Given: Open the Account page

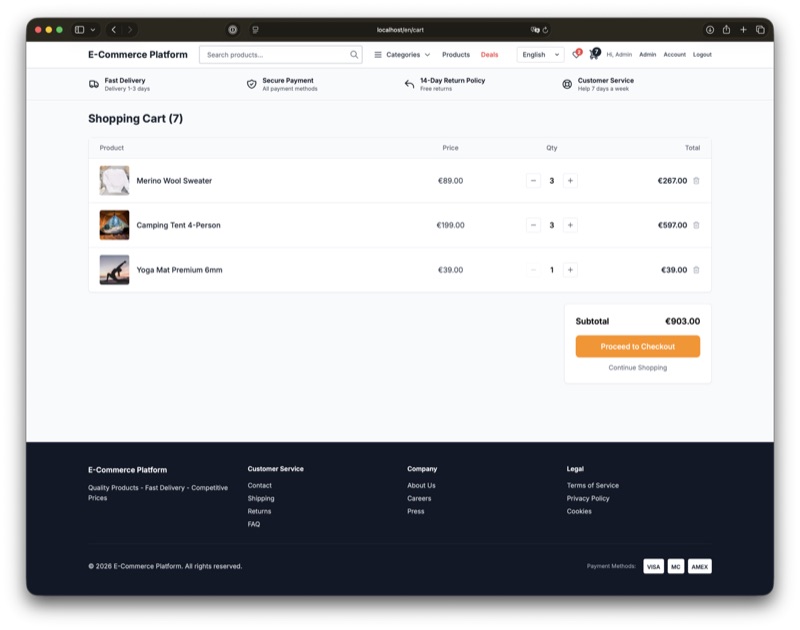Looking at the screenshot, I should 674,55.
